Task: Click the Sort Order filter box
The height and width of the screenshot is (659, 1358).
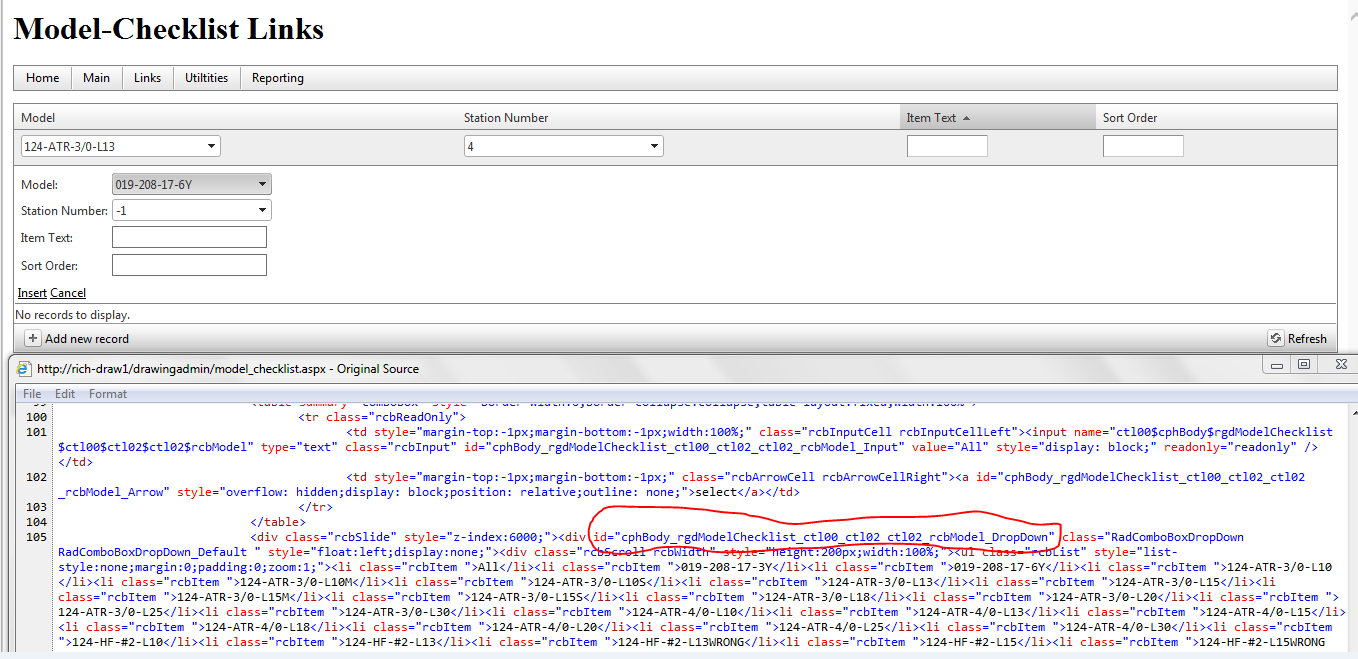Action: pyautogui.click(x=1143, y=145)
